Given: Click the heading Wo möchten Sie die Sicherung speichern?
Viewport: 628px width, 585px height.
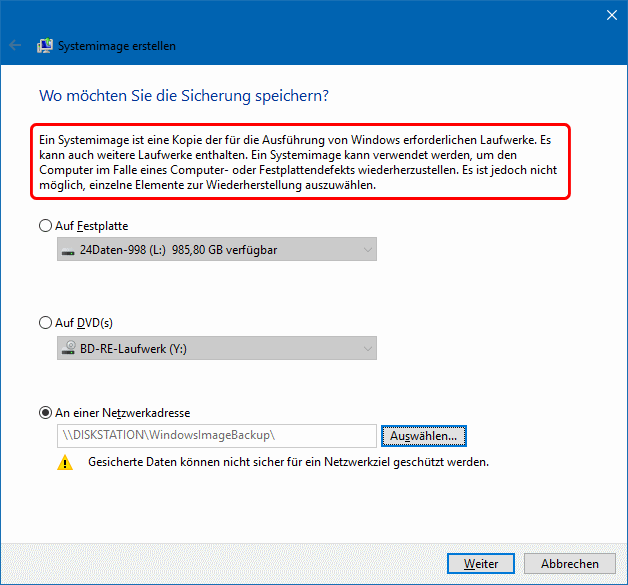Looking at the screenshot, I should [x=184, y=96].
